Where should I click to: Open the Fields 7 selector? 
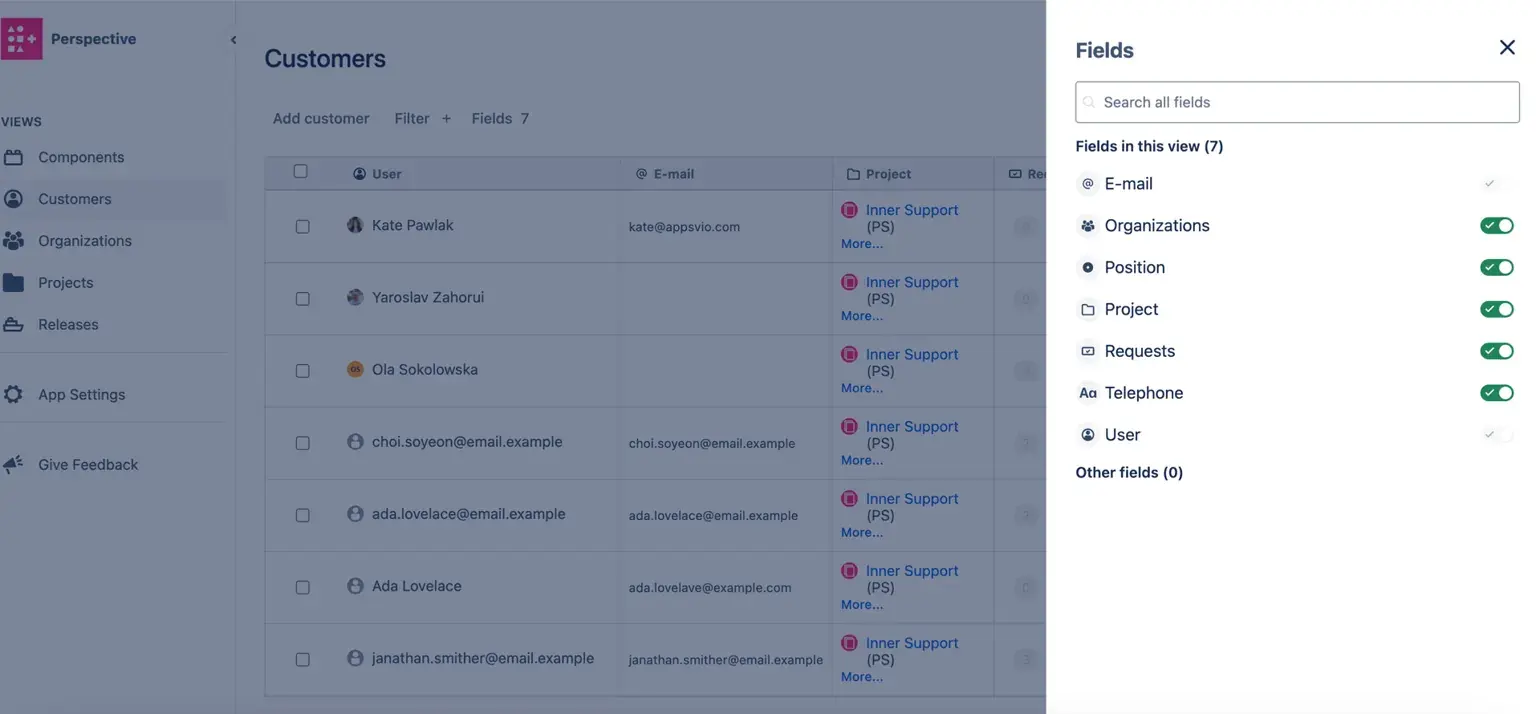pyautogui.click(x=500, y=118)
